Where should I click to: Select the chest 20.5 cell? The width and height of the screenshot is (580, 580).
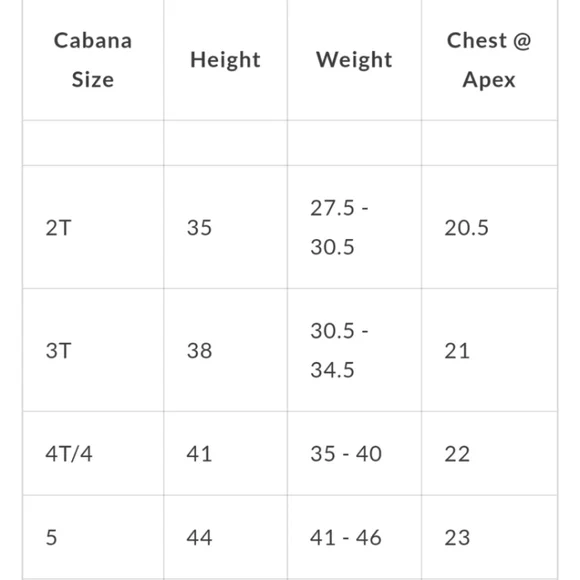point(489,227)
